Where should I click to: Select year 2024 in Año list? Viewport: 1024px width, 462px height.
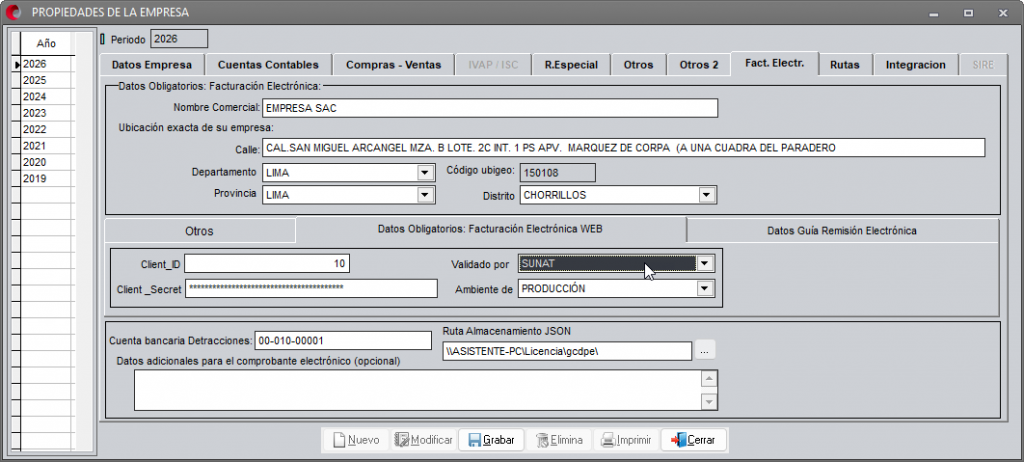pos(47,97)
